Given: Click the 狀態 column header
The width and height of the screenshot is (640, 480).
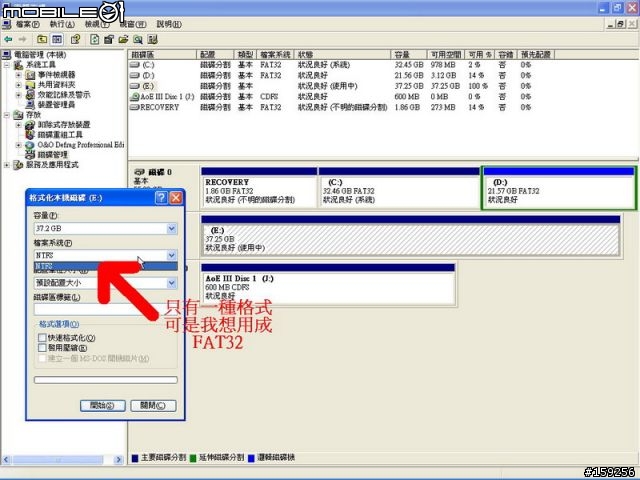Looking at the screenshot, I should pyautogui.click(x=342, y=55).
